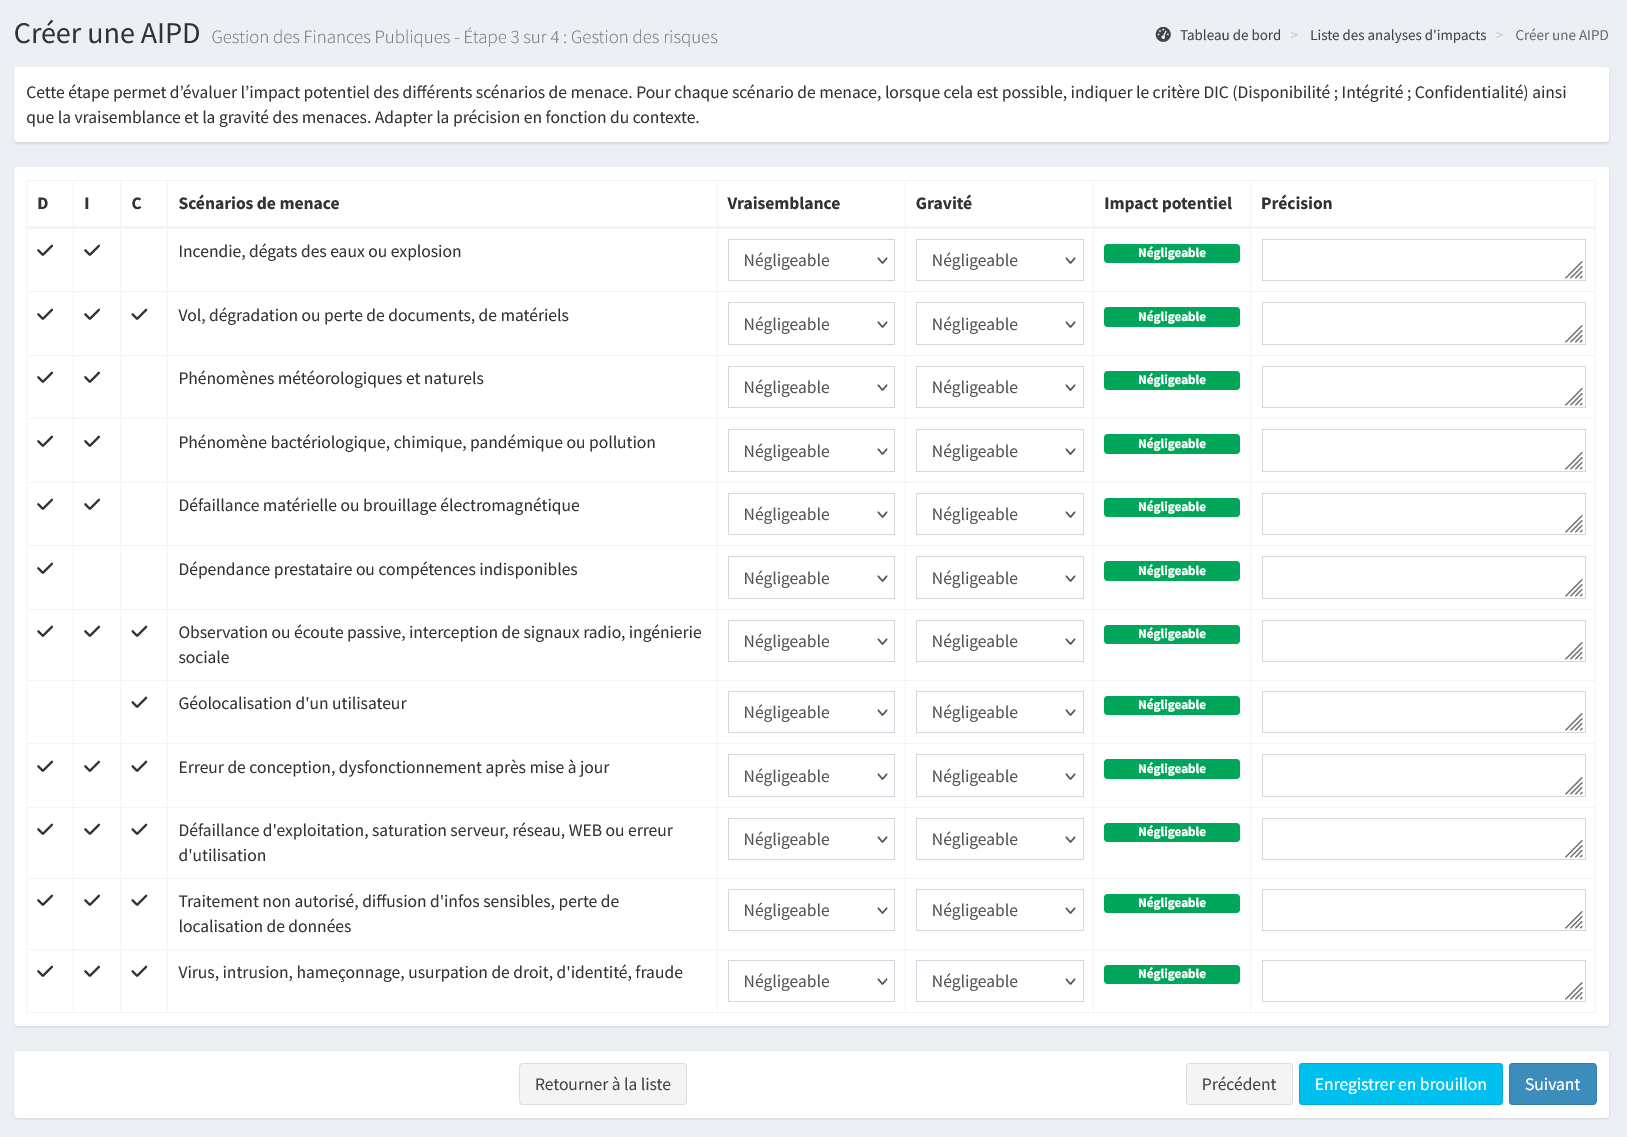The width and height of the screenshot is (1627, 1137).
Task: Open Gravité dropdown for Virus, intrusion row
Action: [999, 981]
